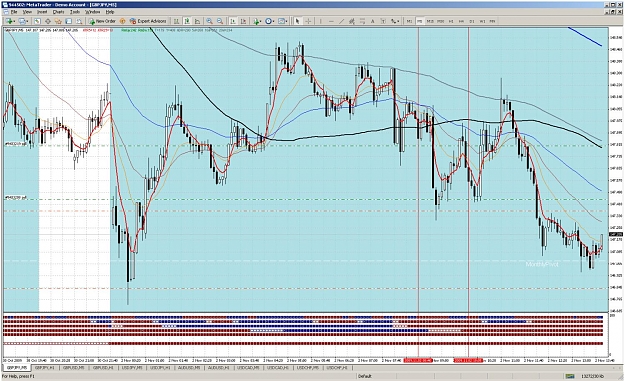Select the Crosshair tool
The width and height of the screenshot is (625, 381).
pyautogui.click(x=308, y=21)
